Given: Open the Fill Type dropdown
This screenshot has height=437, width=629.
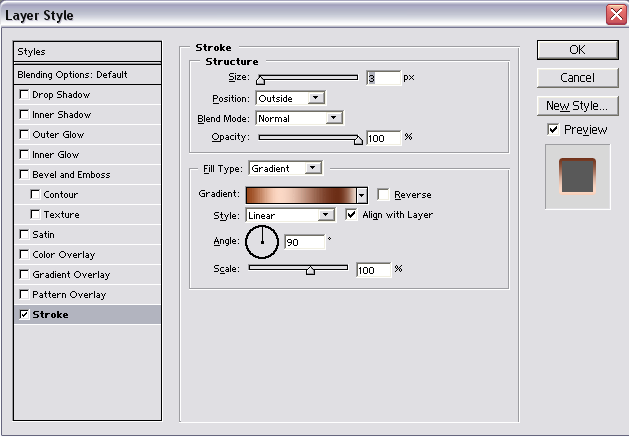Looking at the screenshot, I should tap(285, 168).
